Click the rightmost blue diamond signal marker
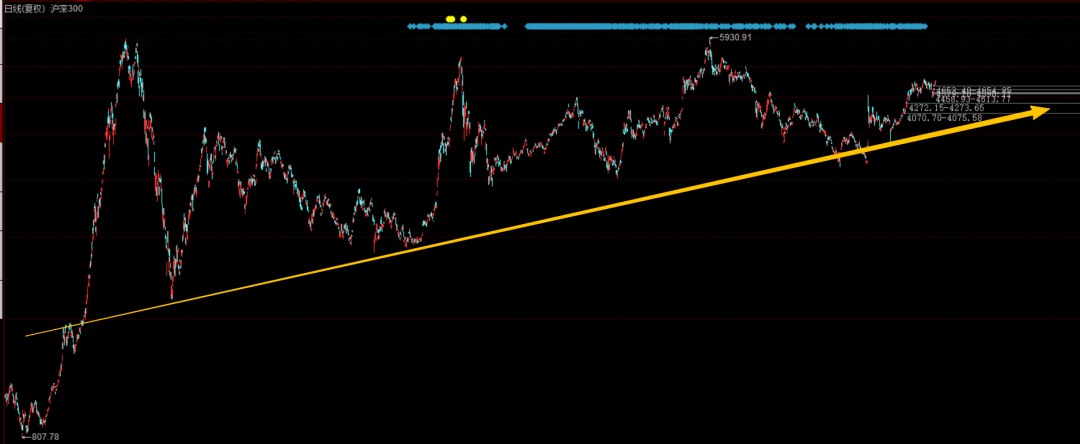This screenshot has width=1080, height=444. (x=924, y=26)
